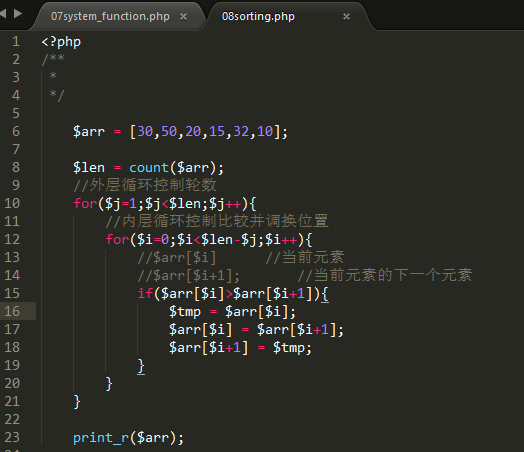Click the print_r($arr); statement
The image size is (524, 452).
(128, 438)
